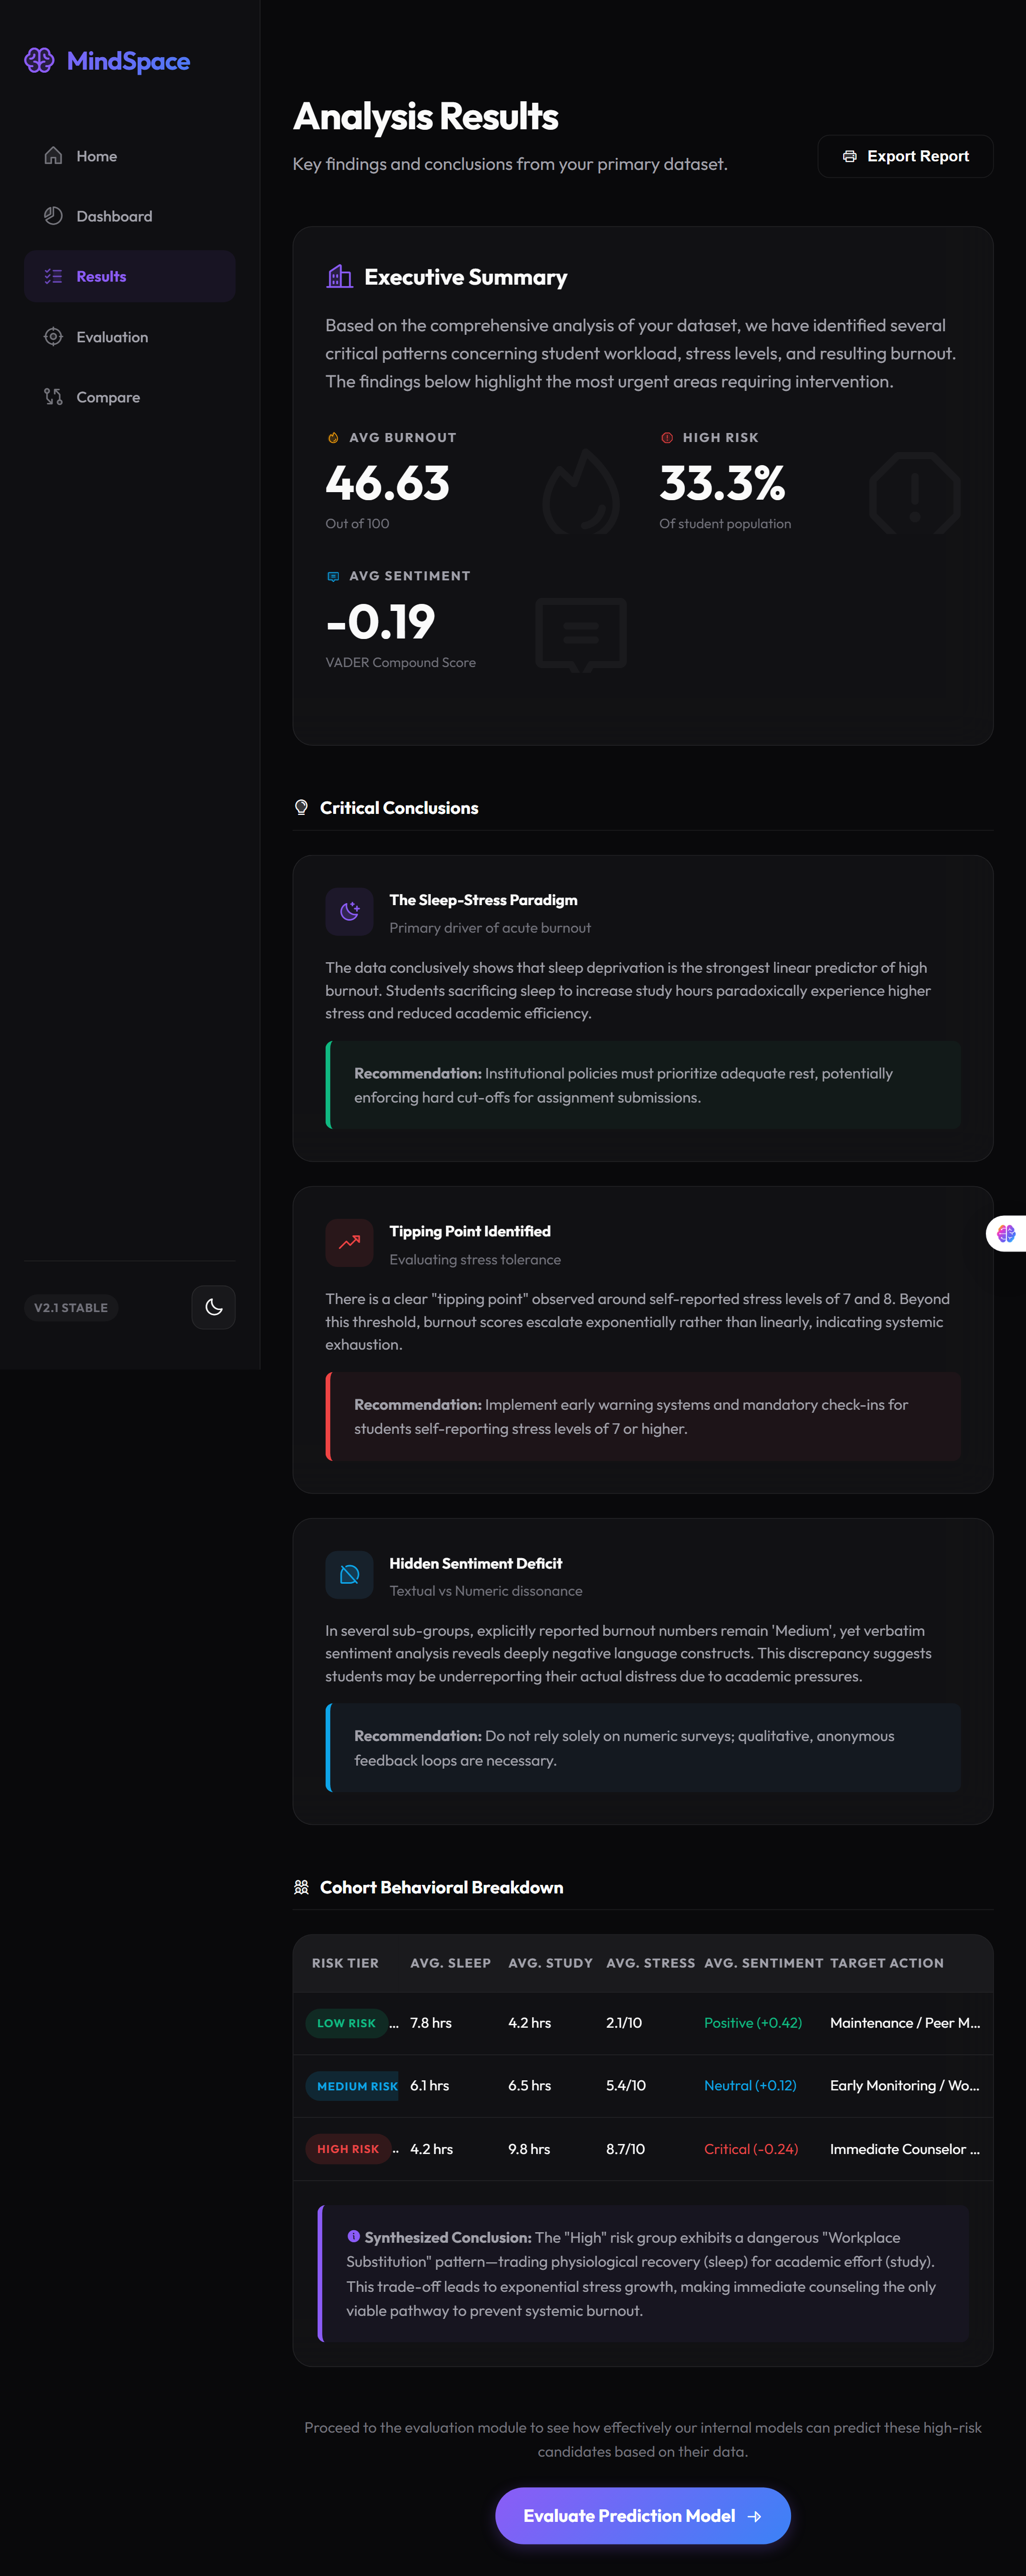Click the Sleep-Stress Paradigm moon icon
1026x2576 pixels.
coord(349,911)
